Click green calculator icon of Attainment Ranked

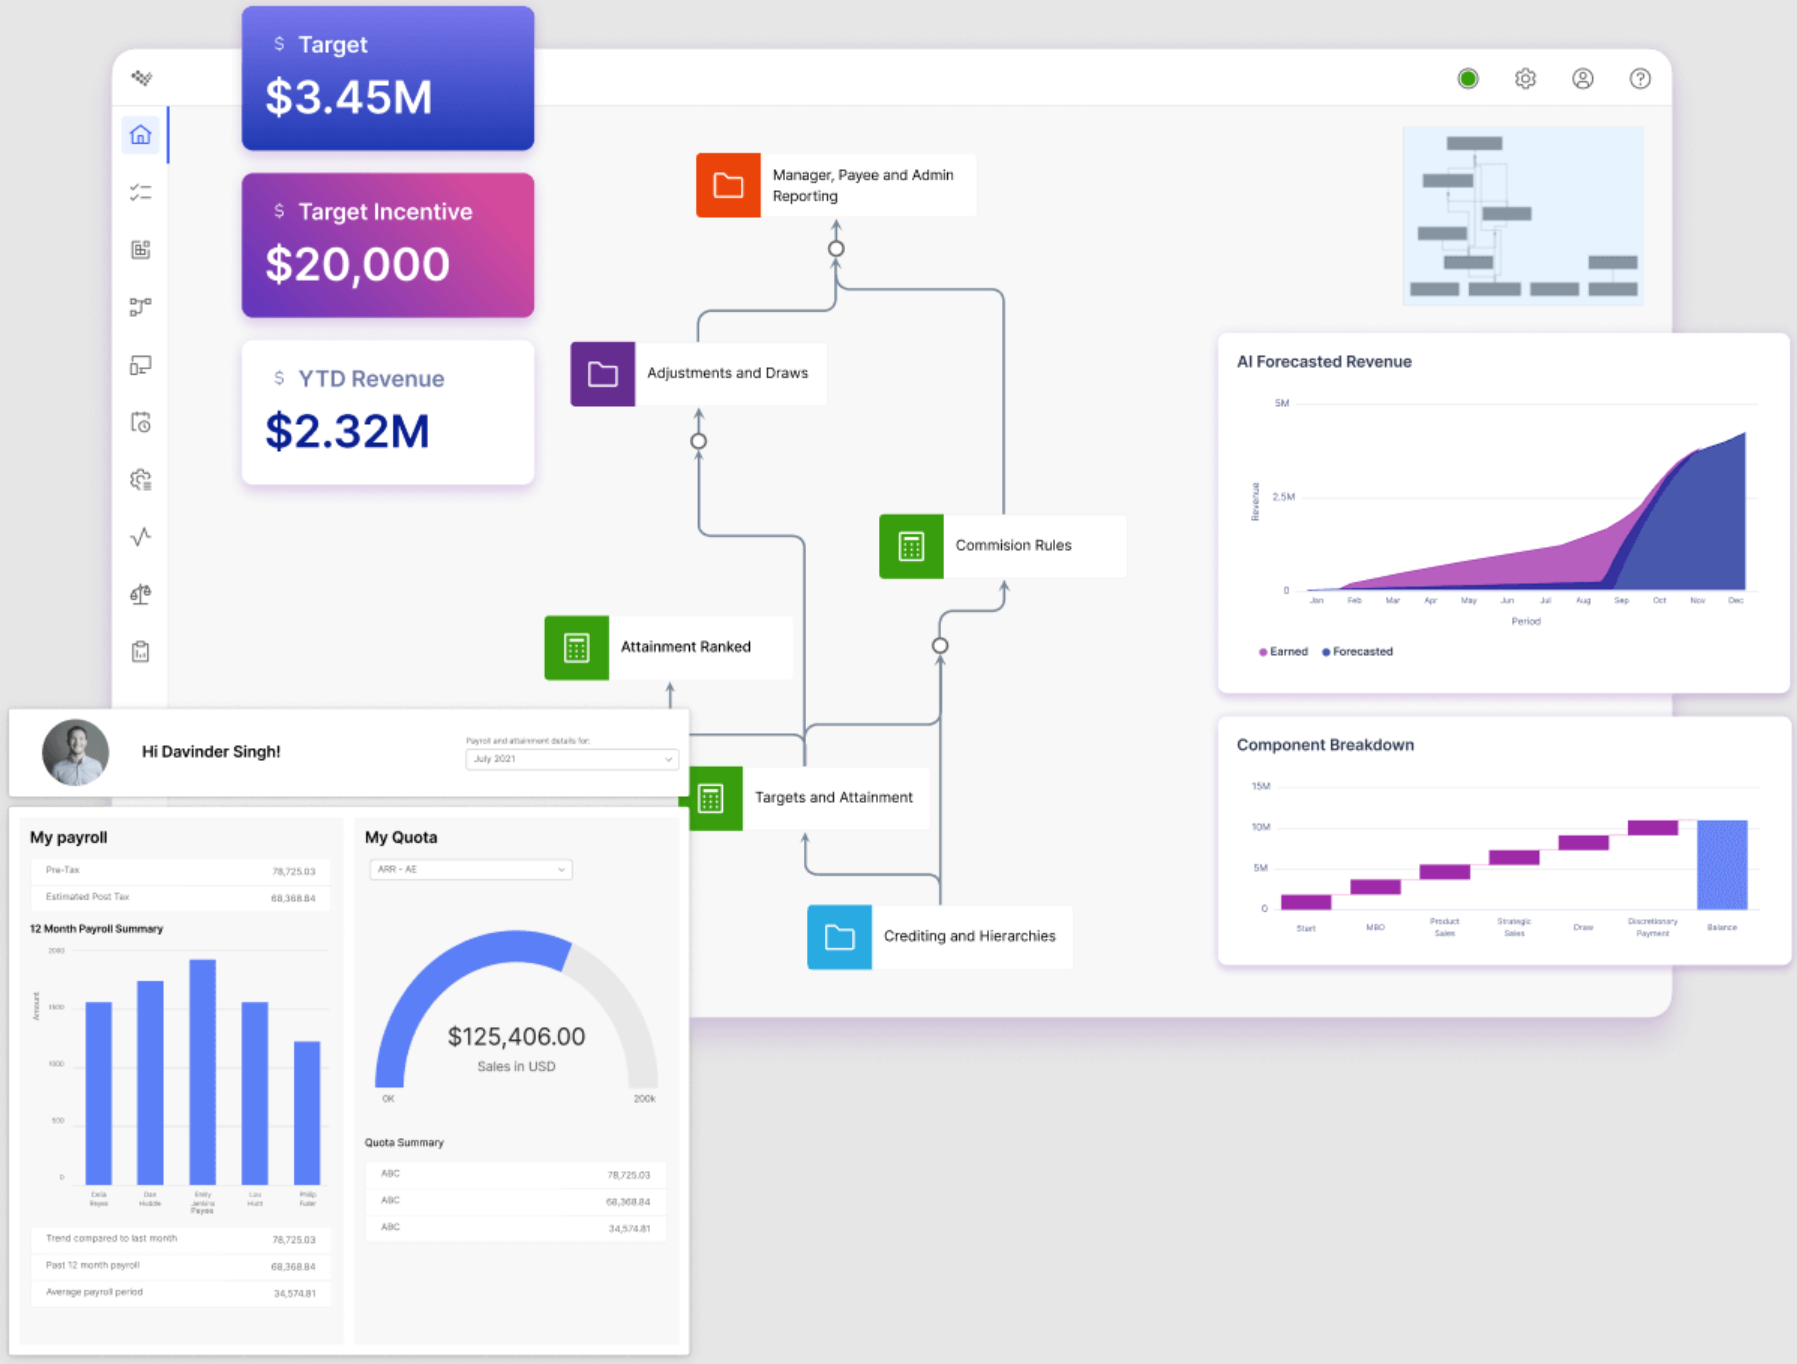[x=577, y=648]
